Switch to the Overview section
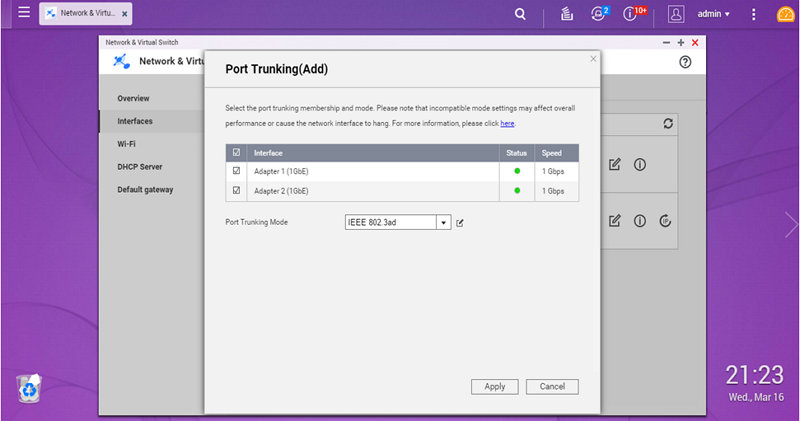The height and width of the screenshot is (421, 800). tap(133, 98)
